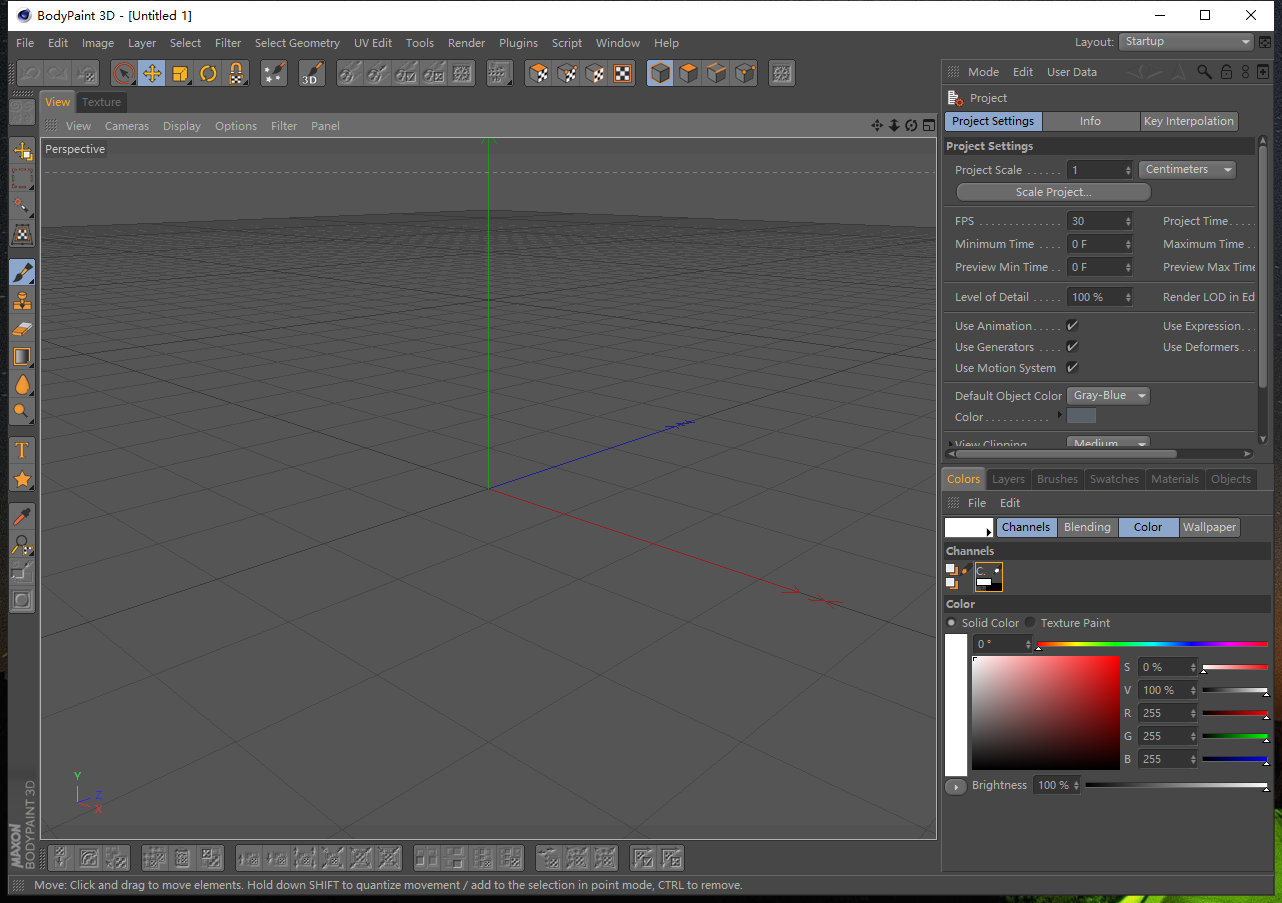
Task: Activate the 3D paint mode icon
Action: (x=311, y=73)
